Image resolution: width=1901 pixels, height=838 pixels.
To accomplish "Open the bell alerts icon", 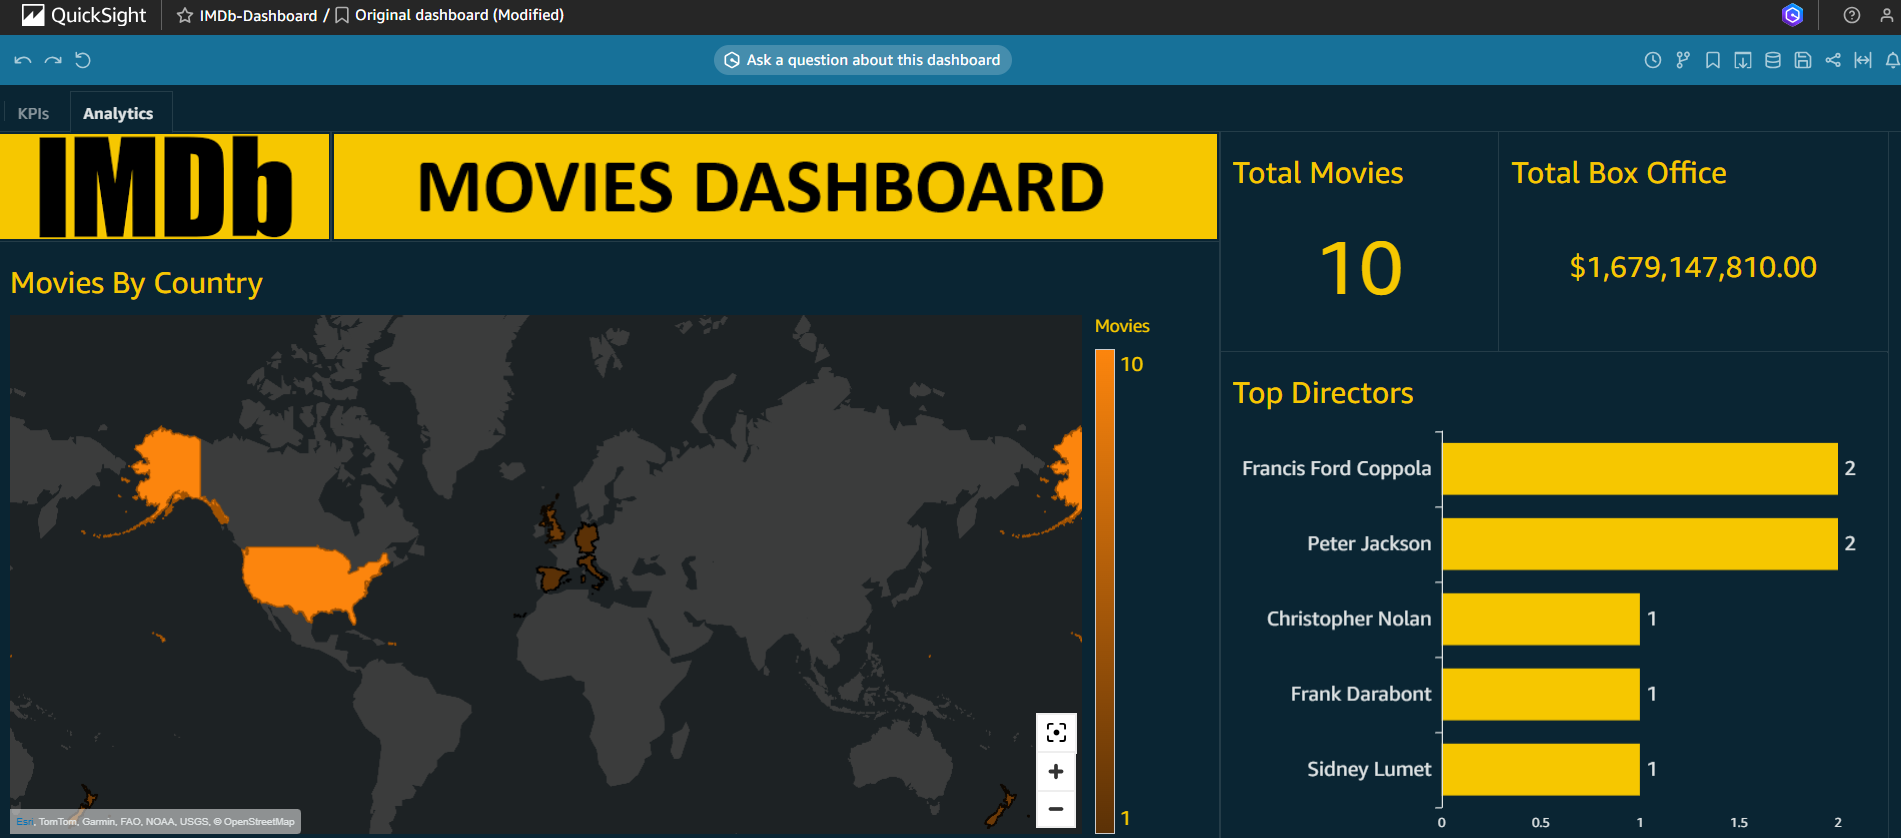I will 1892,60.
